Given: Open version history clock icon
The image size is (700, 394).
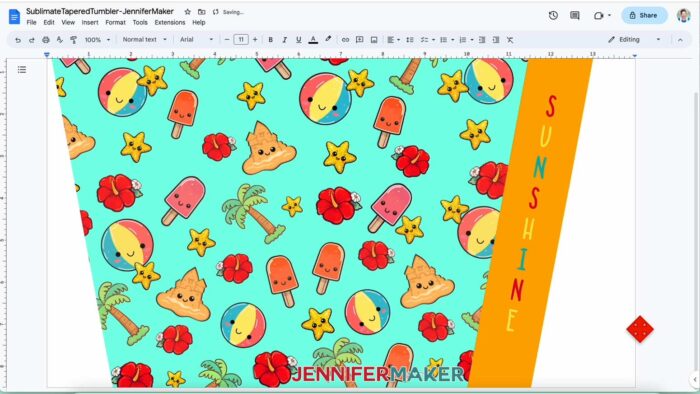Looking at the screenshot, I should tap(553, 16).
